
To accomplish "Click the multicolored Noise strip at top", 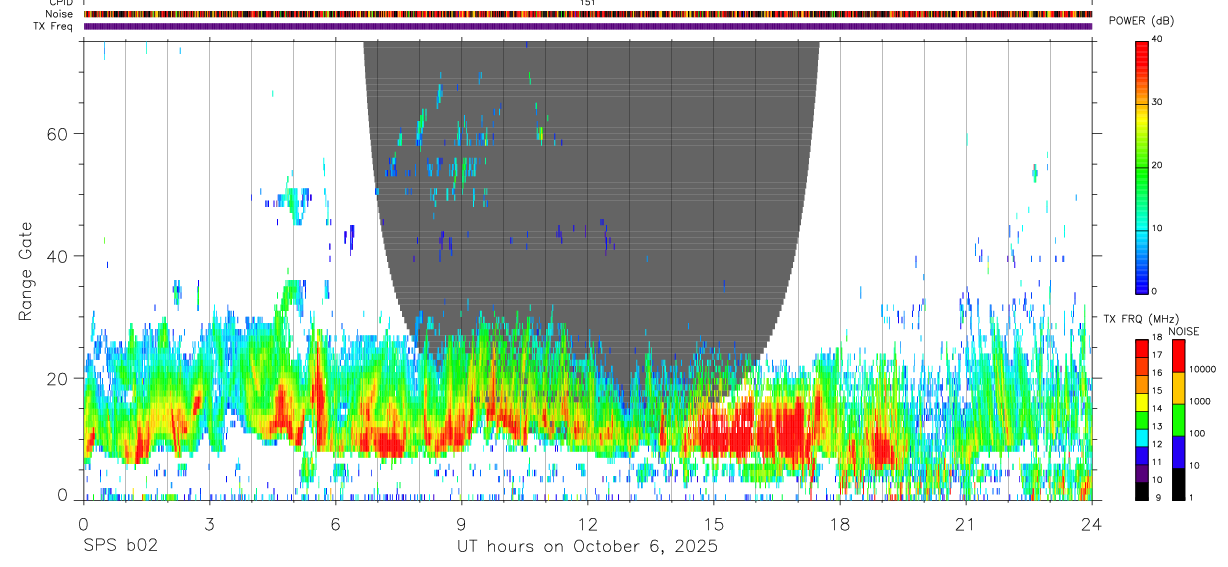I will (588, 15).
